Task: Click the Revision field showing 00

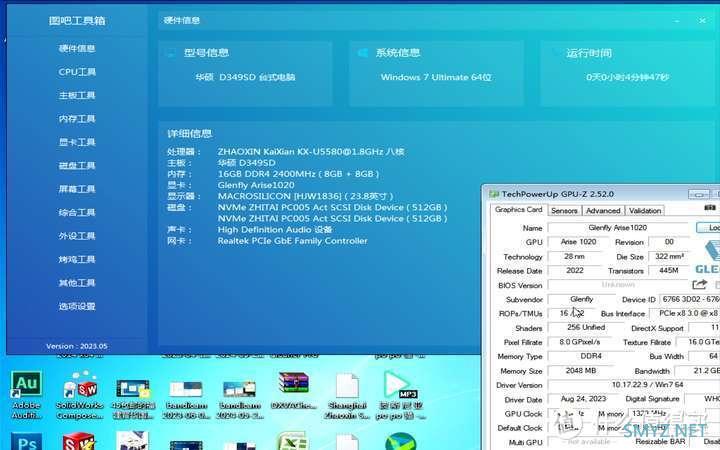Action: 669,242
